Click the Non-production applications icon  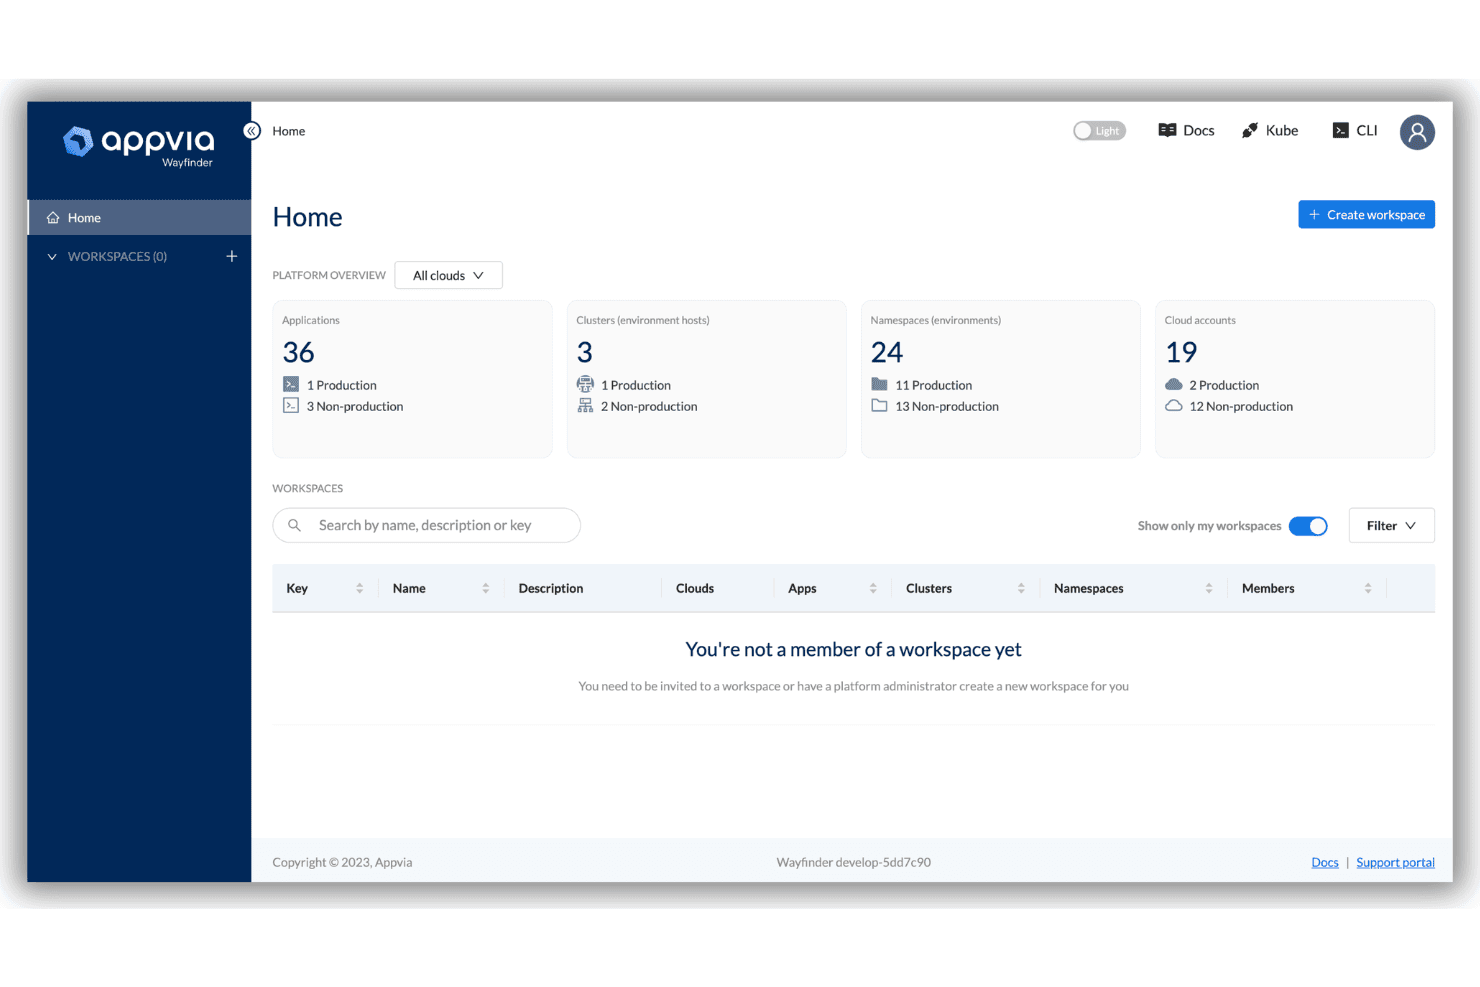pos(291,405)
